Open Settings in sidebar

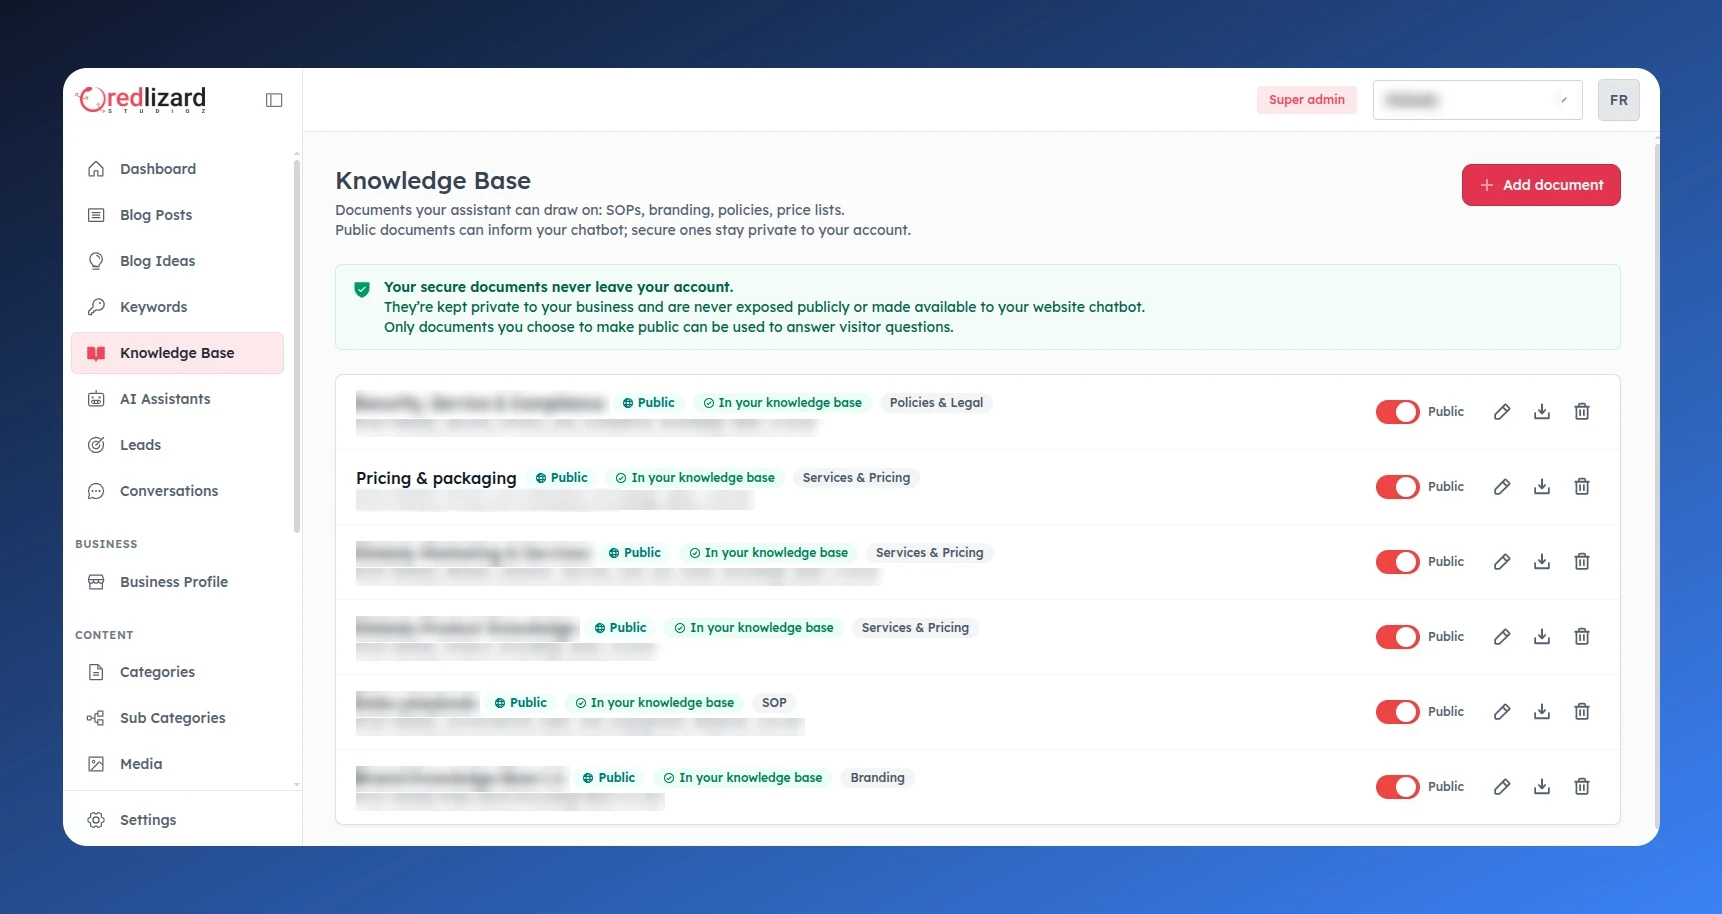(177, 820)
